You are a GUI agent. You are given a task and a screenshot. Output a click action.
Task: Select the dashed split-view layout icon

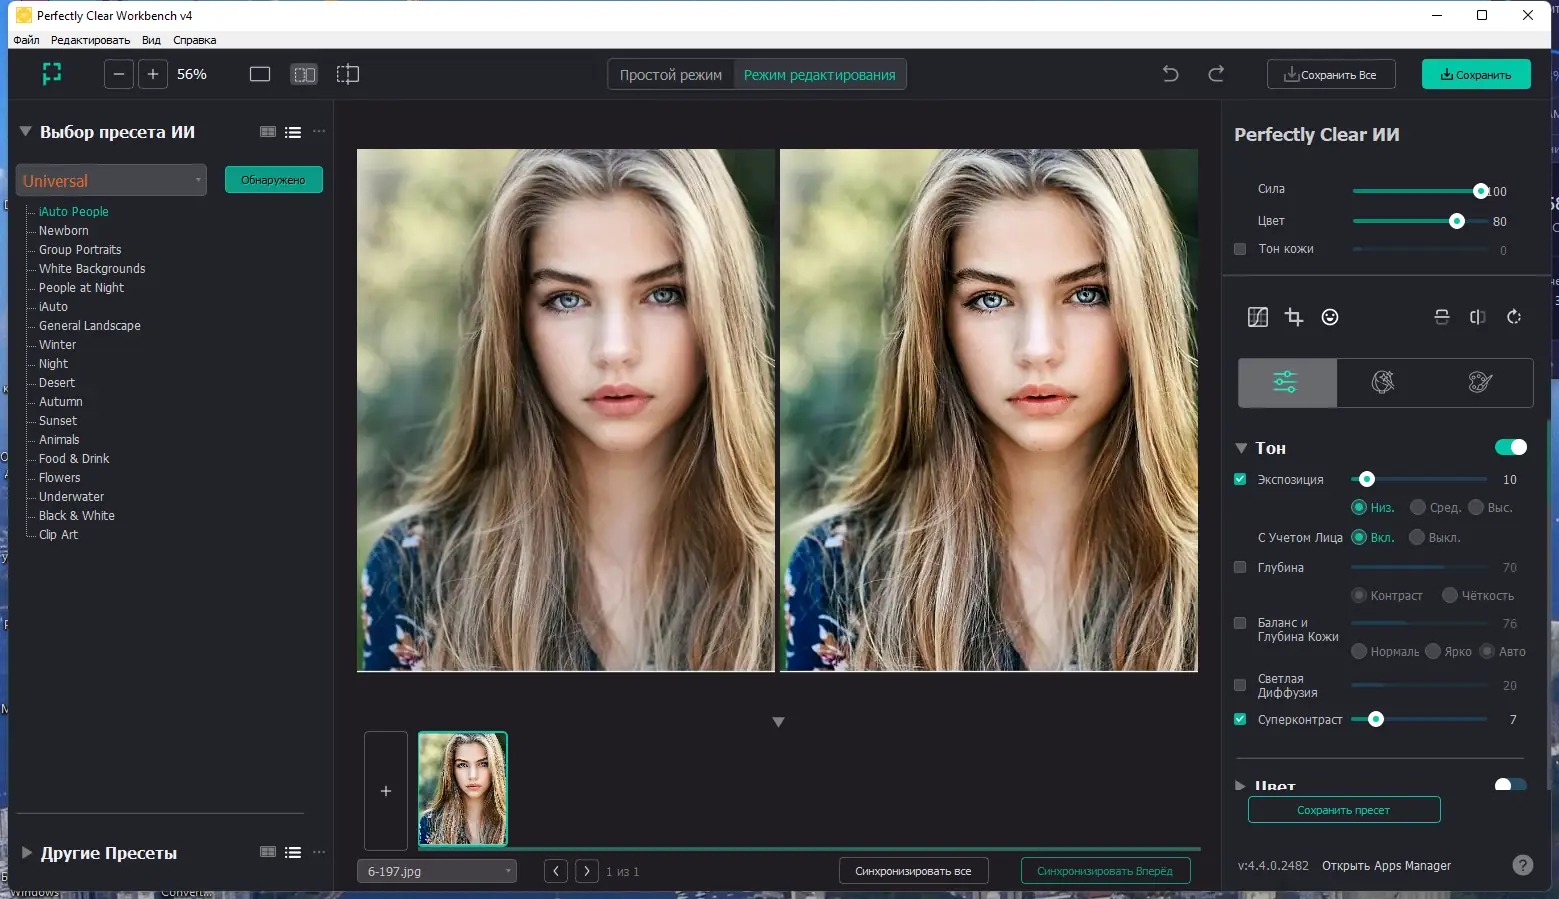click(x=348, y=74)
